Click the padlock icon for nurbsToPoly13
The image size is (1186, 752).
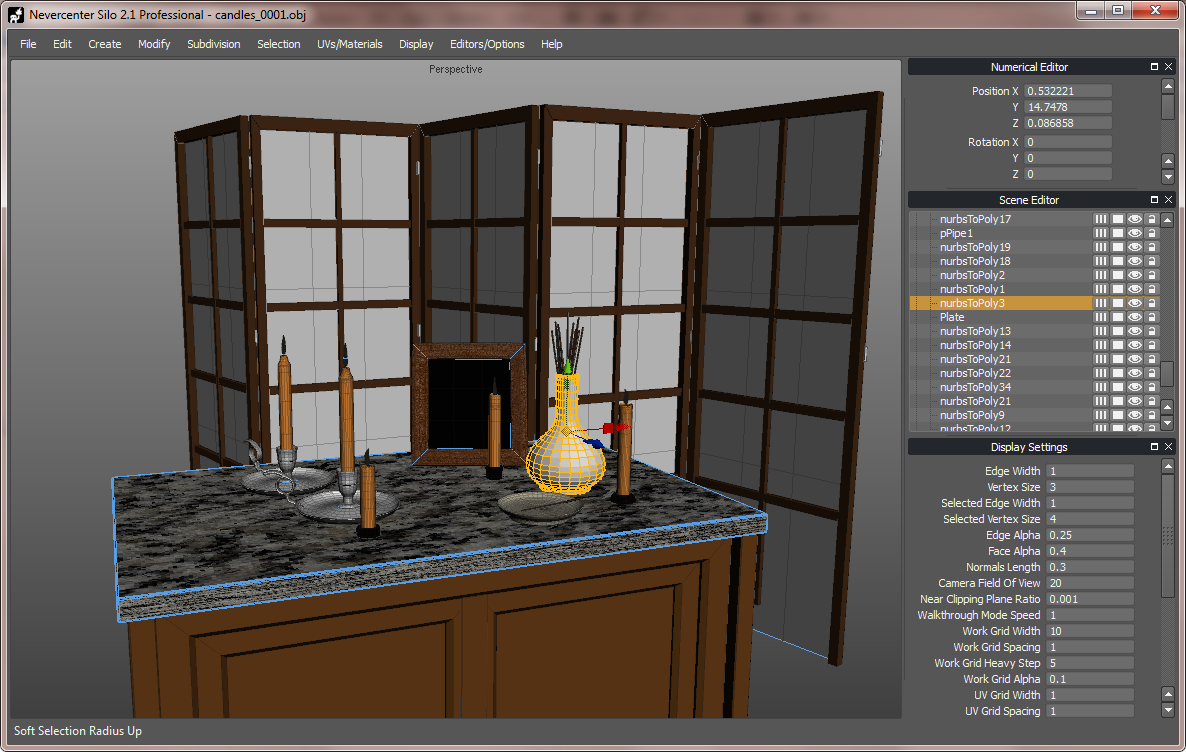click(x=1152, y=331)
